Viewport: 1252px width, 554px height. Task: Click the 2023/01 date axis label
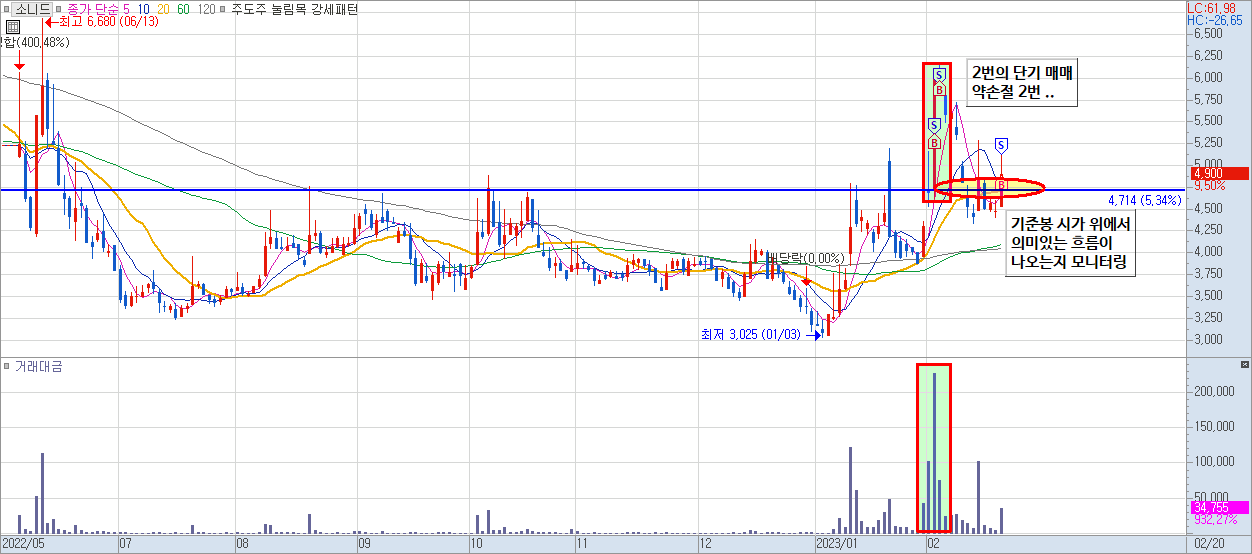coord(839,545)
